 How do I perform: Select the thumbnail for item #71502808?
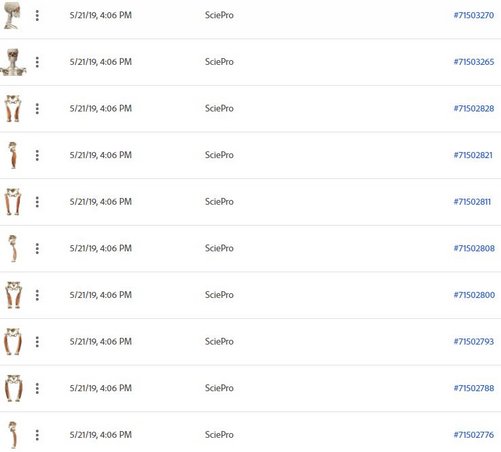coord(13,249)
